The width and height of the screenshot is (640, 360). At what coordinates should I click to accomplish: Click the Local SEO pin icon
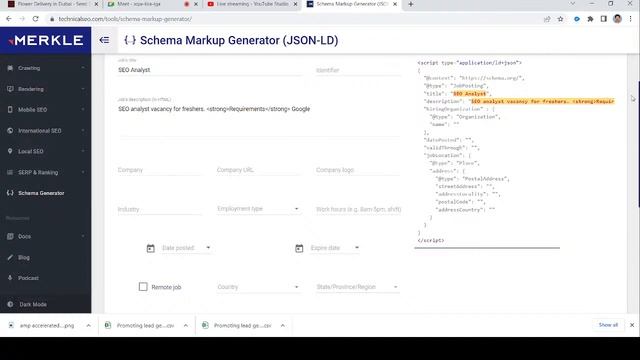[x=10, y=151]
